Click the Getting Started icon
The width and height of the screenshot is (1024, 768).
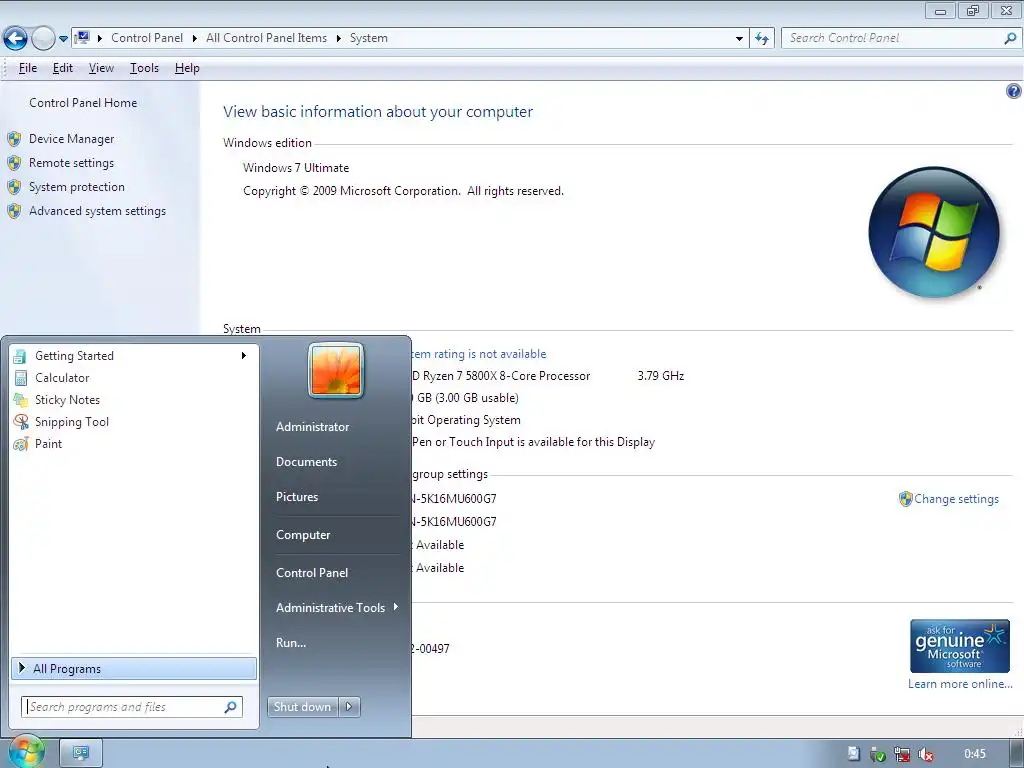point(21,356)
